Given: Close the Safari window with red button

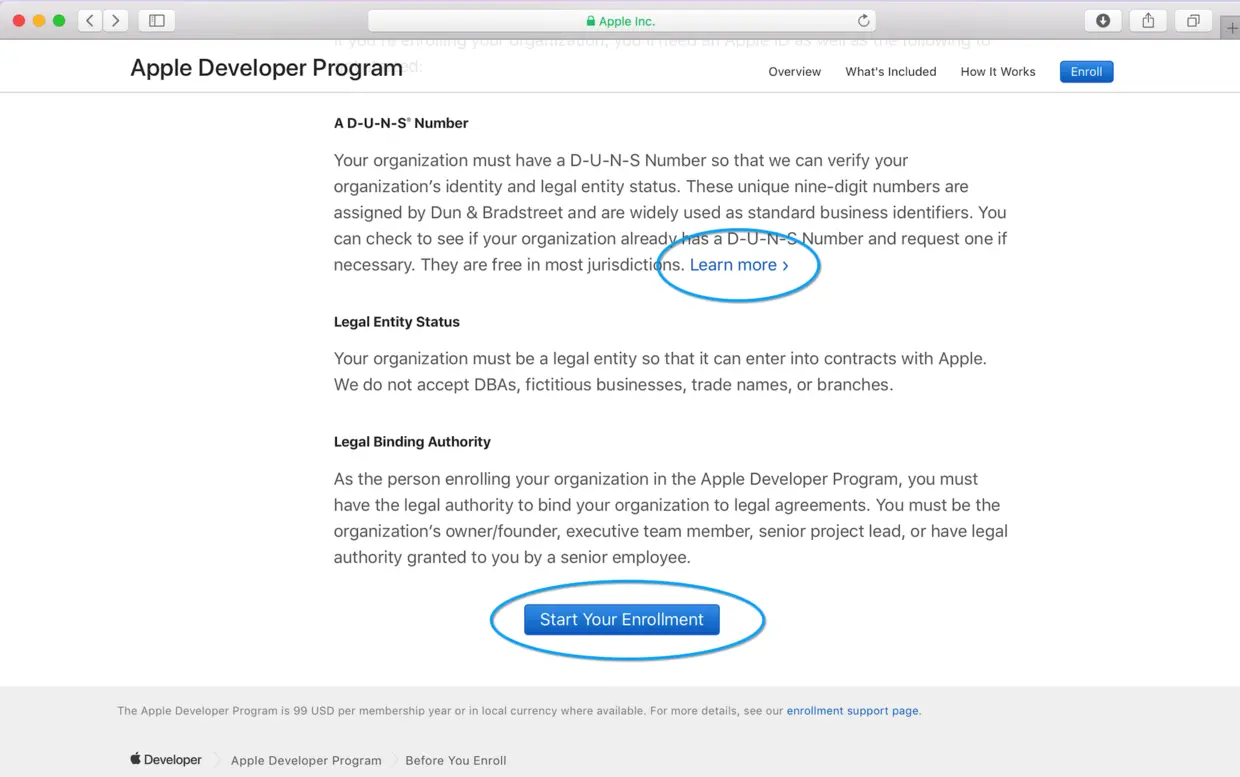Looking at the screenshot, I should [18, 20].
